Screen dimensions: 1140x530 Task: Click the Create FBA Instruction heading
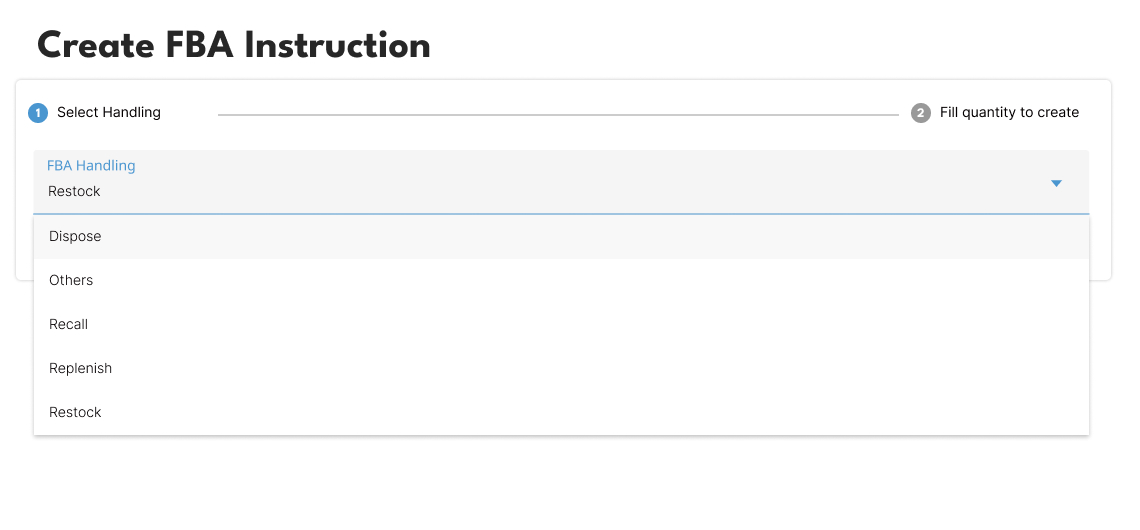pos(234,46)
